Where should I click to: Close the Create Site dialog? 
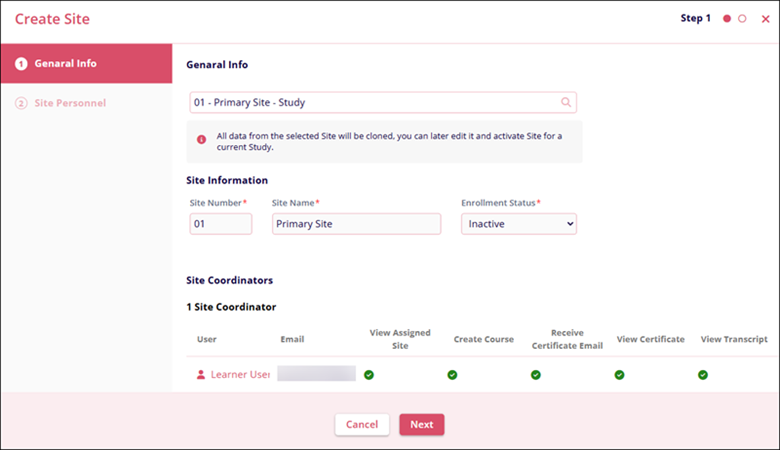[765, 19]
